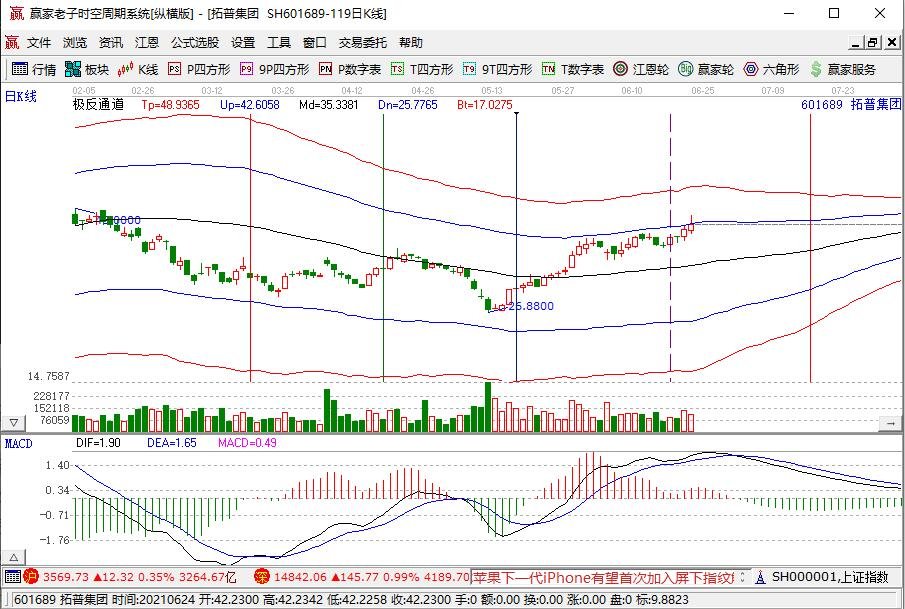Viewport: 905px width, 609px height.
Task: Click the DEA=1.65 value
Action: (x=171, y=443)
